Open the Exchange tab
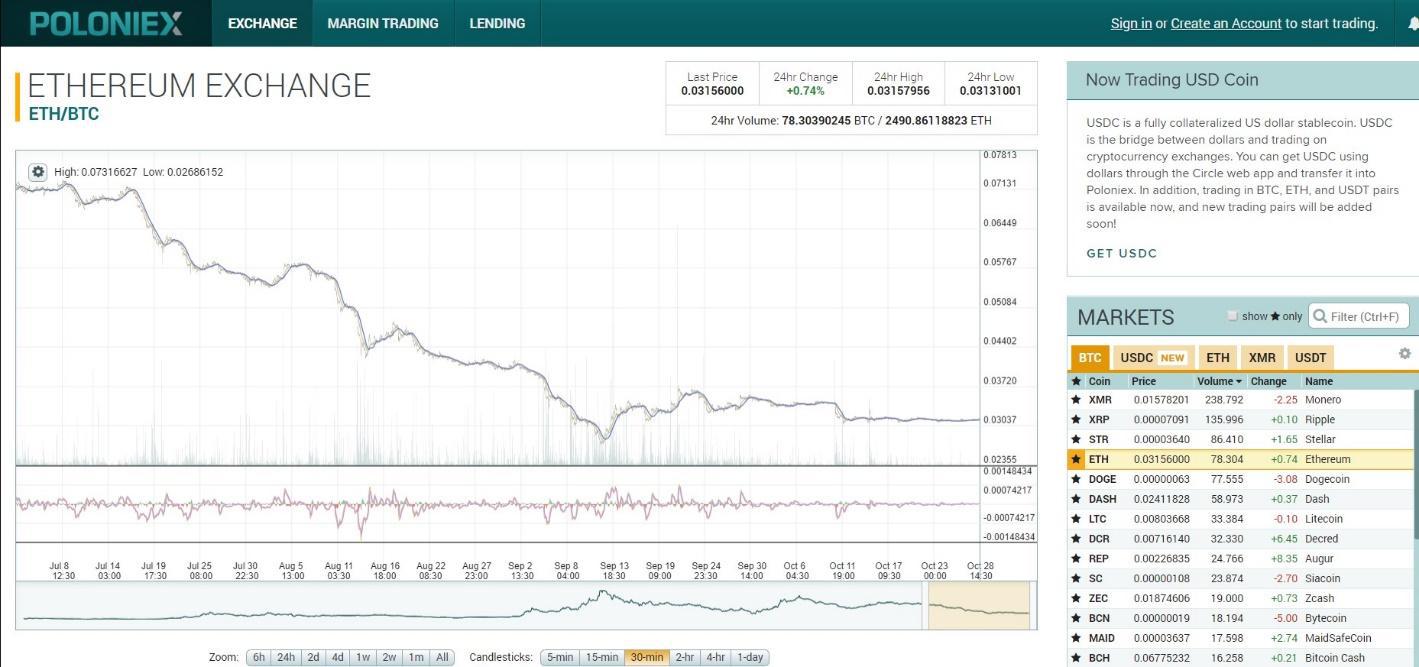The width and height of the screenshot is (1419, 667). tap(262, 23)
